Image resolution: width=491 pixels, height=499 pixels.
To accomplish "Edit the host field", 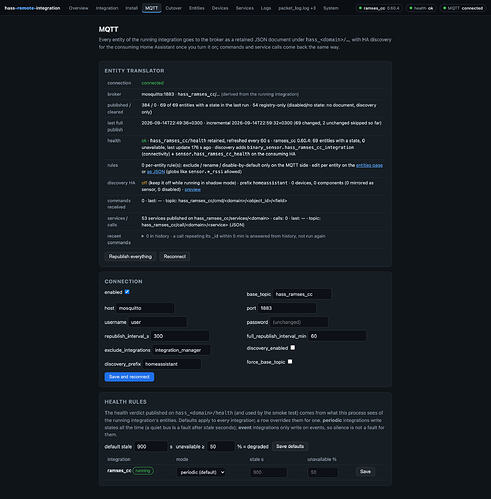I will click(145, 308).
